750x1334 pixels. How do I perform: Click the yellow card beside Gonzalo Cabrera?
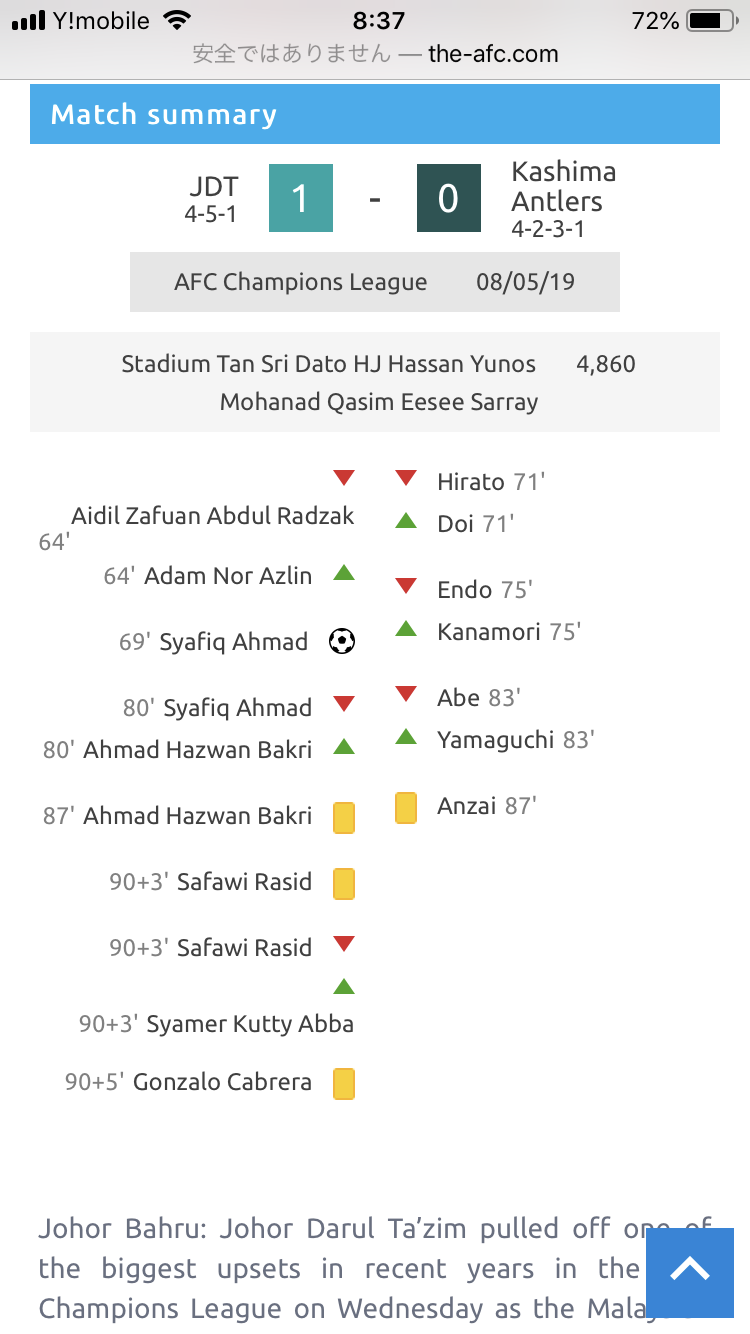point(344,1083)
